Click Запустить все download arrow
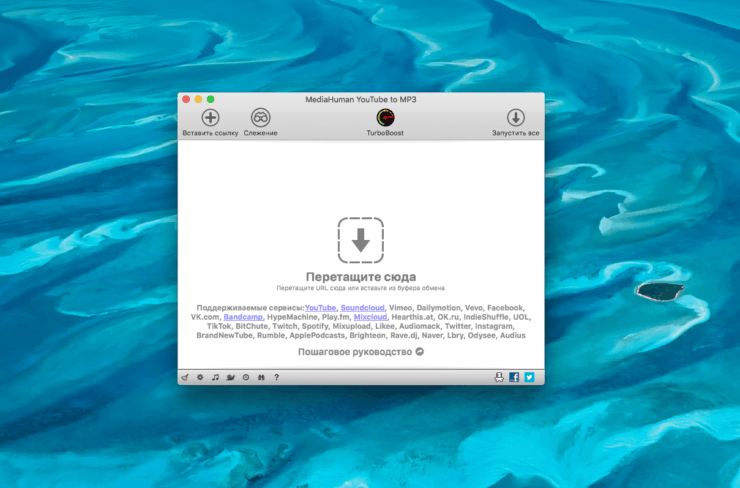740x488 pixels. tap(515, 117)
